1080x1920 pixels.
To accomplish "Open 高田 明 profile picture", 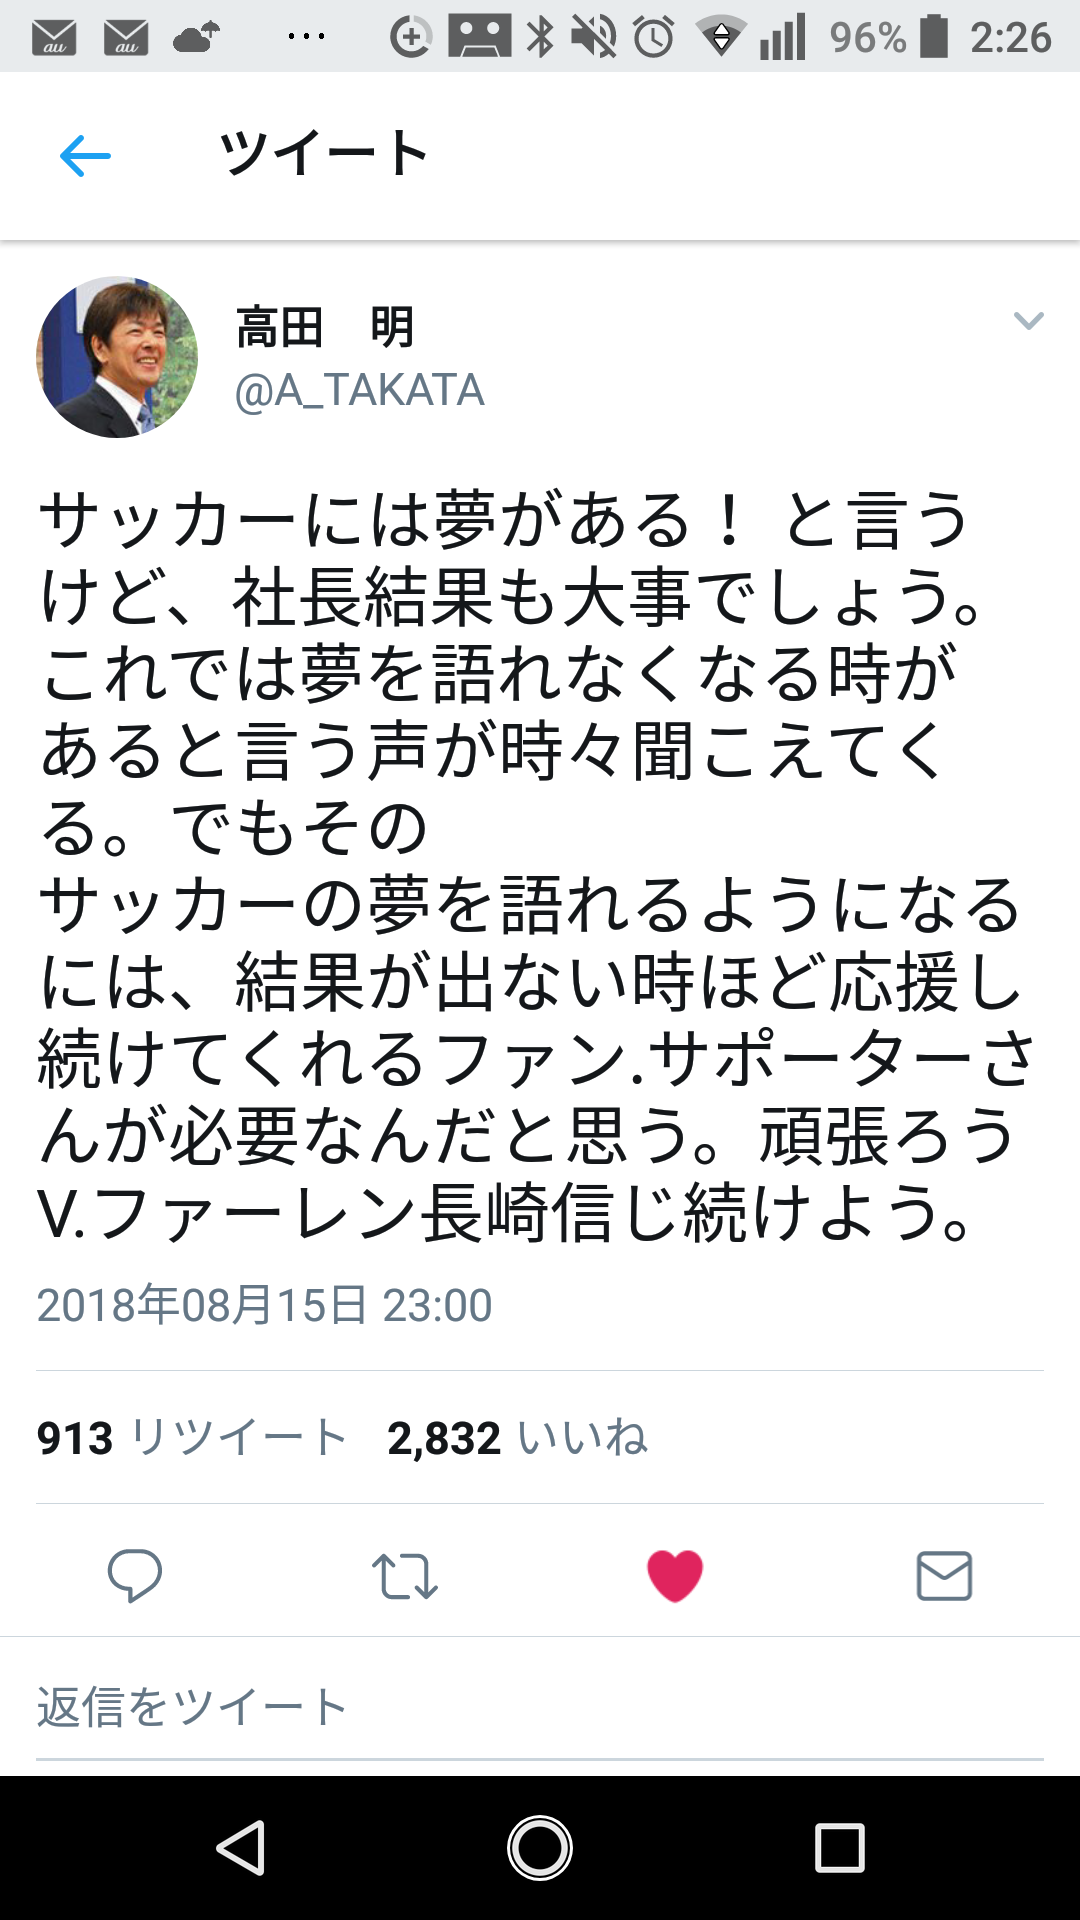I will (117, 357).
